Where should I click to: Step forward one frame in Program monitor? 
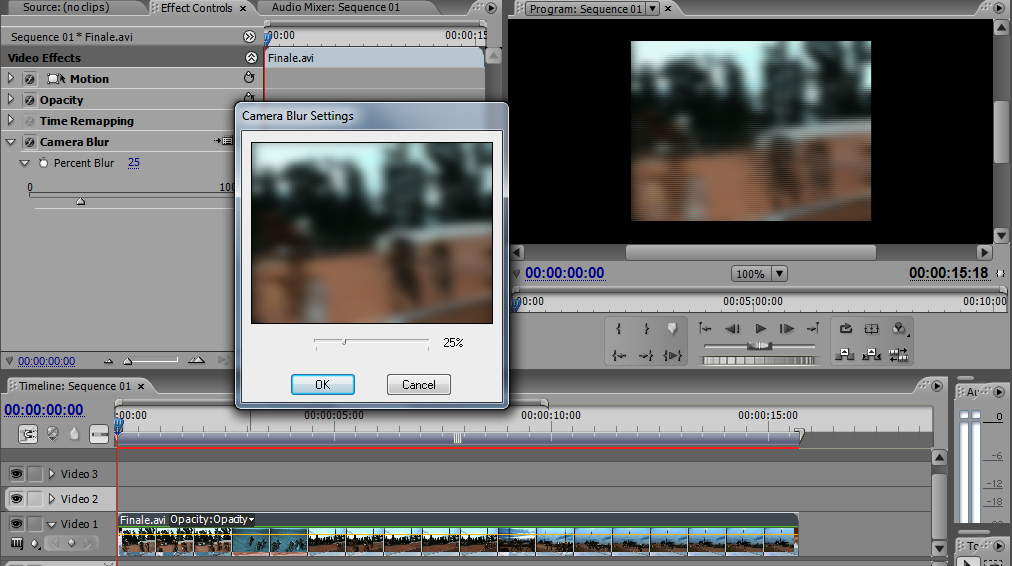point(787,328)
